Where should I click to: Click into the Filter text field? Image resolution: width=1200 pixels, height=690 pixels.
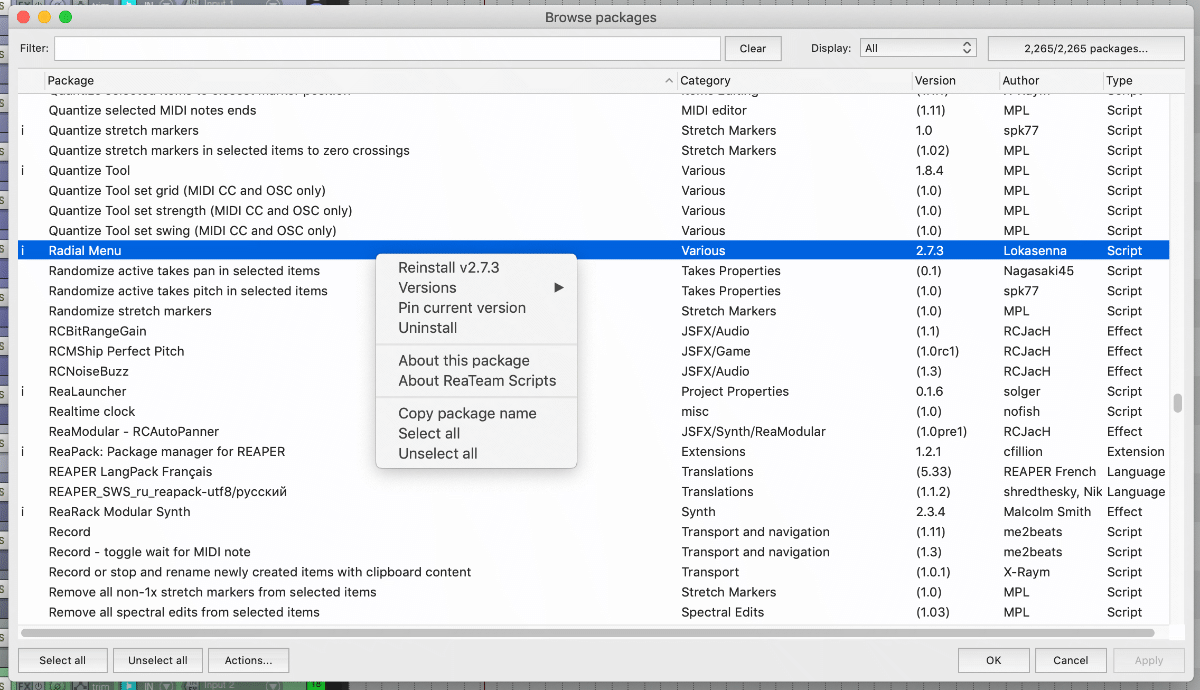(387, 48)
